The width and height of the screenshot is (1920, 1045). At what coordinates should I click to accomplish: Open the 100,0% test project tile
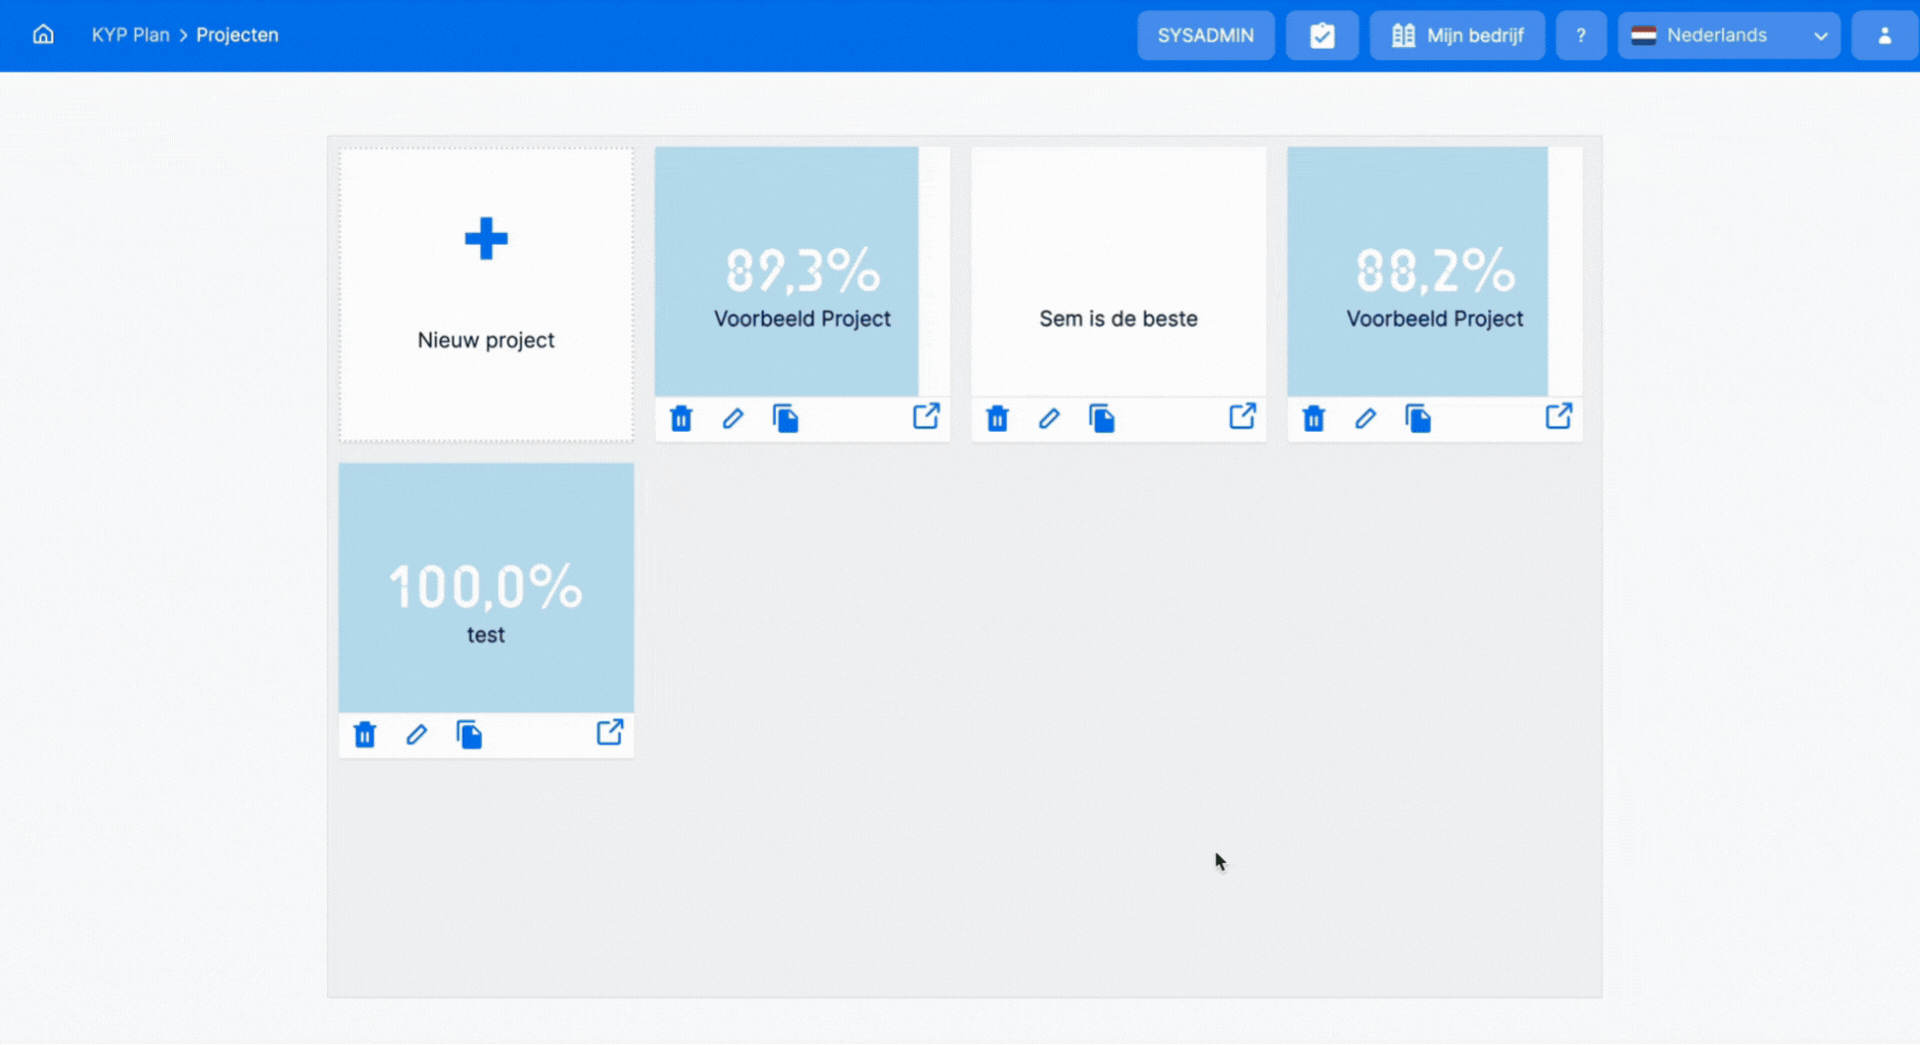click(x=486, y=588)
